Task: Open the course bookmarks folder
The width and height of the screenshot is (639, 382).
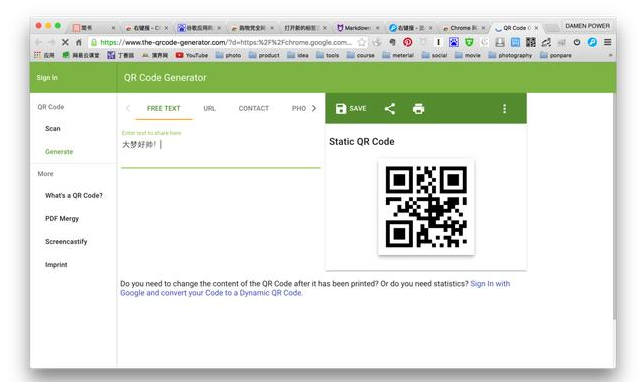Action: click(361, 55)
